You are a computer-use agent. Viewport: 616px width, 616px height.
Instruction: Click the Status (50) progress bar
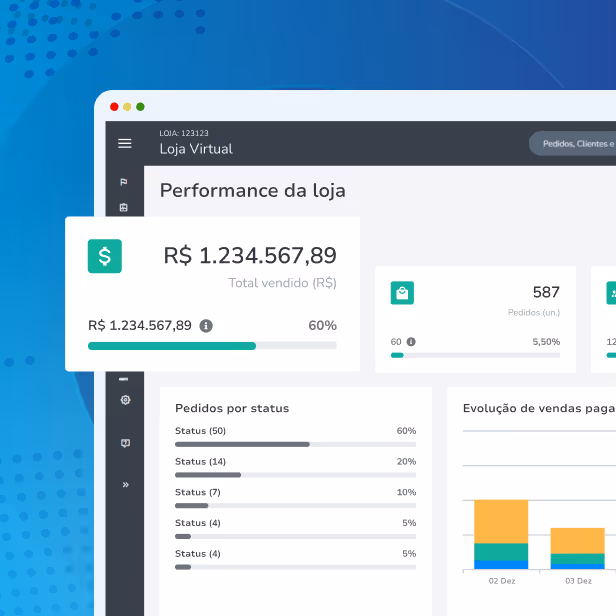pos(295,444)
